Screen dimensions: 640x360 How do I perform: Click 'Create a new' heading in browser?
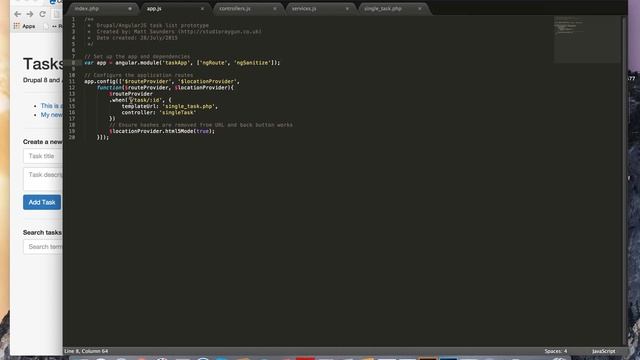pos(42,142)
